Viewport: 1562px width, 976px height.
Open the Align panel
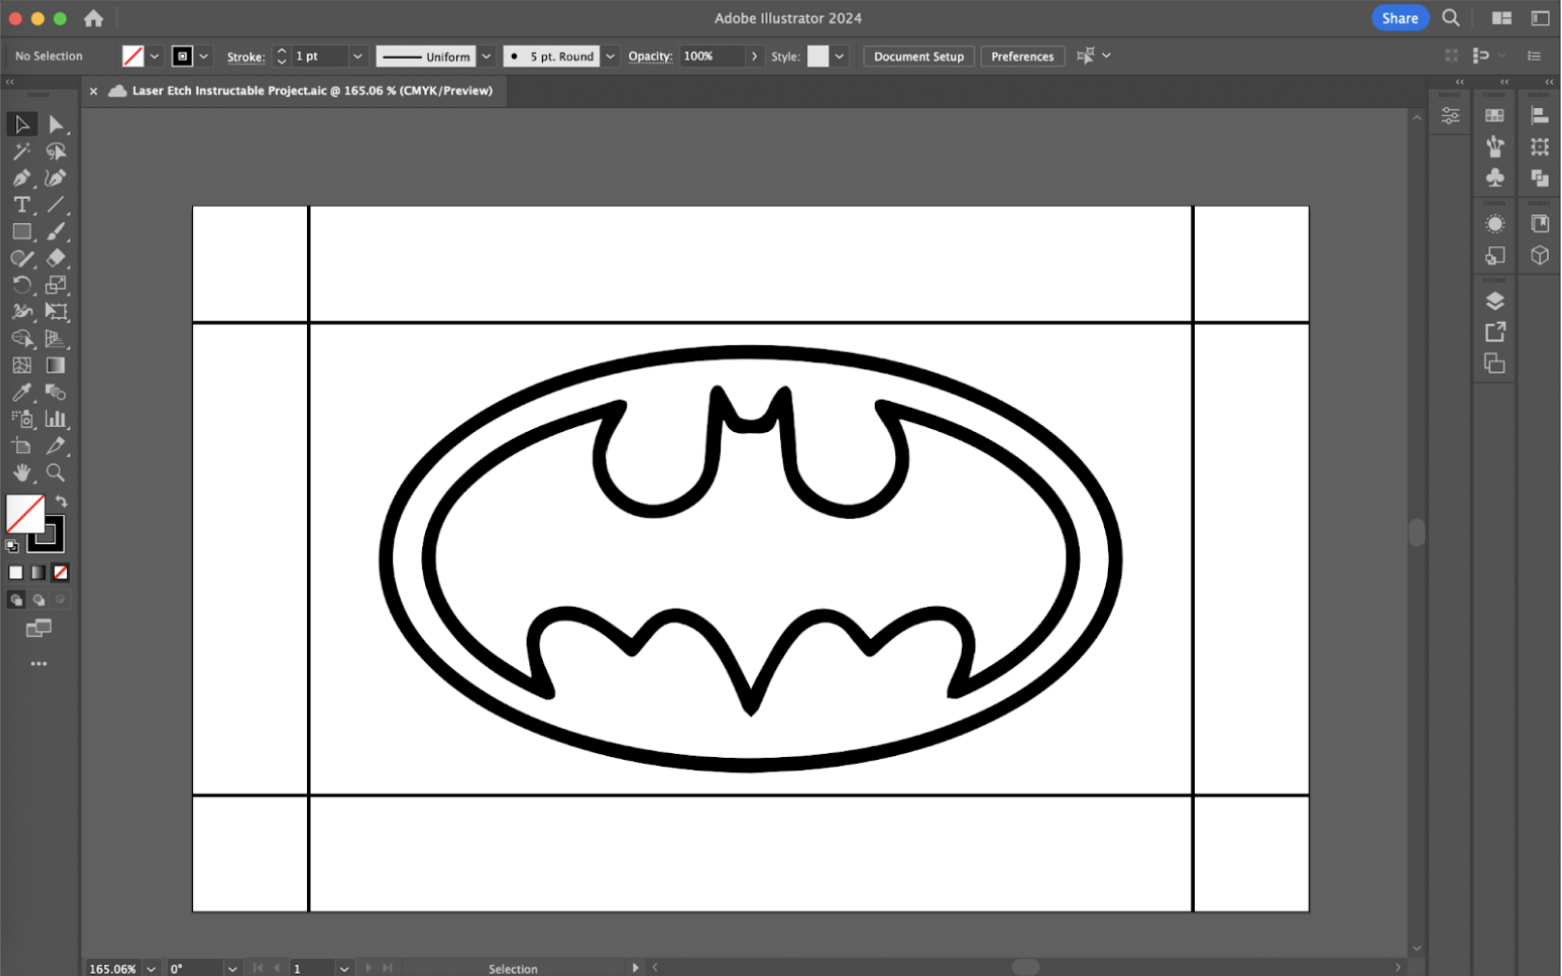pos(1540,116)
